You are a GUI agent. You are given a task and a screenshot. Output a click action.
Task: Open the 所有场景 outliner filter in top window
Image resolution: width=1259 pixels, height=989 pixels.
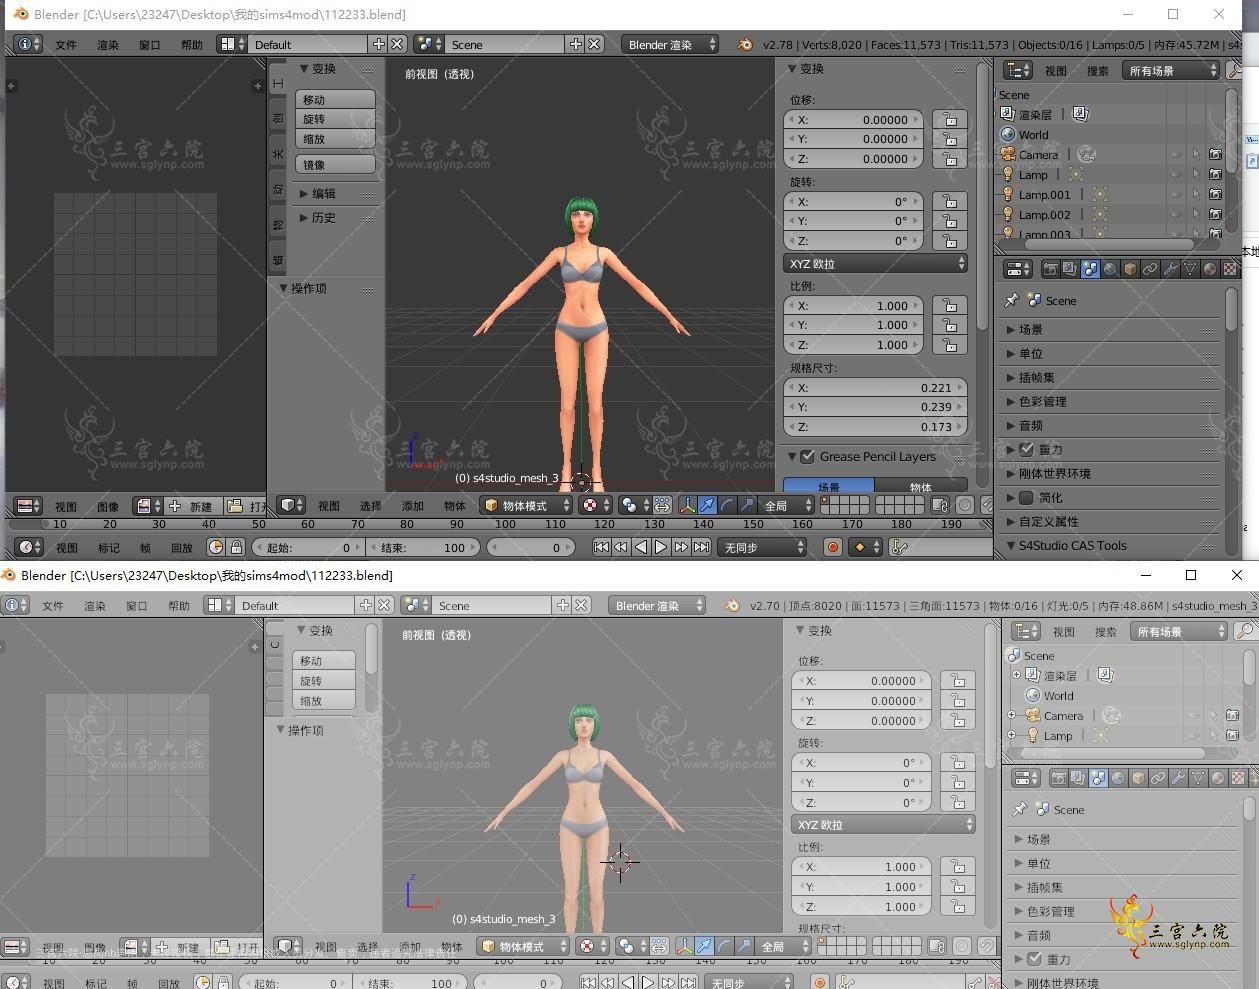tap(1171, 70)
